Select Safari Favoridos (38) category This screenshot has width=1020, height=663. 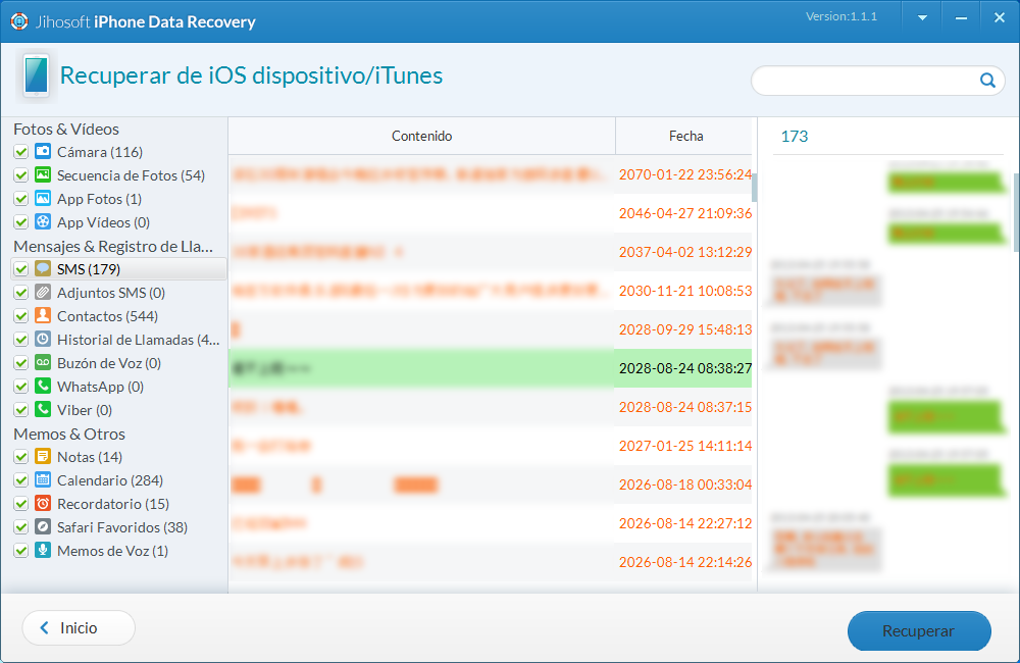coord(122,527)
